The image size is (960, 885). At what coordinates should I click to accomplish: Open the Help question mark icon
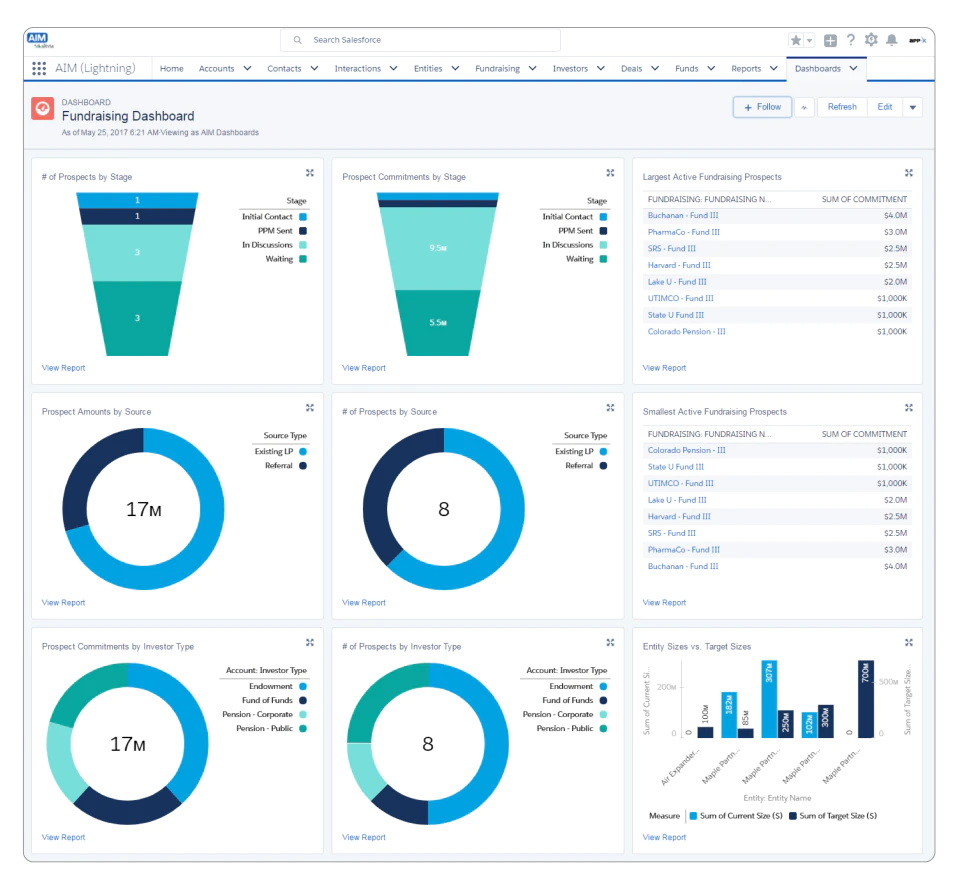click(850, 40)
